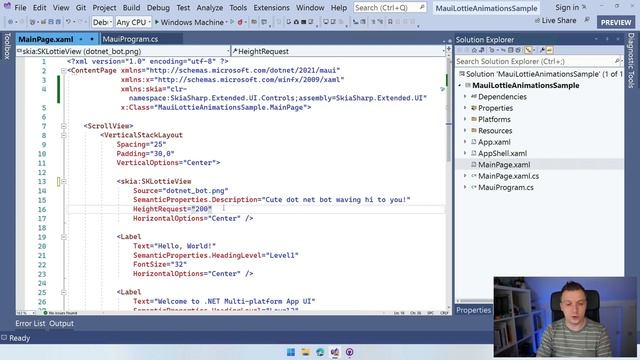Open the Output tab
640x360 pixels.
62,323
